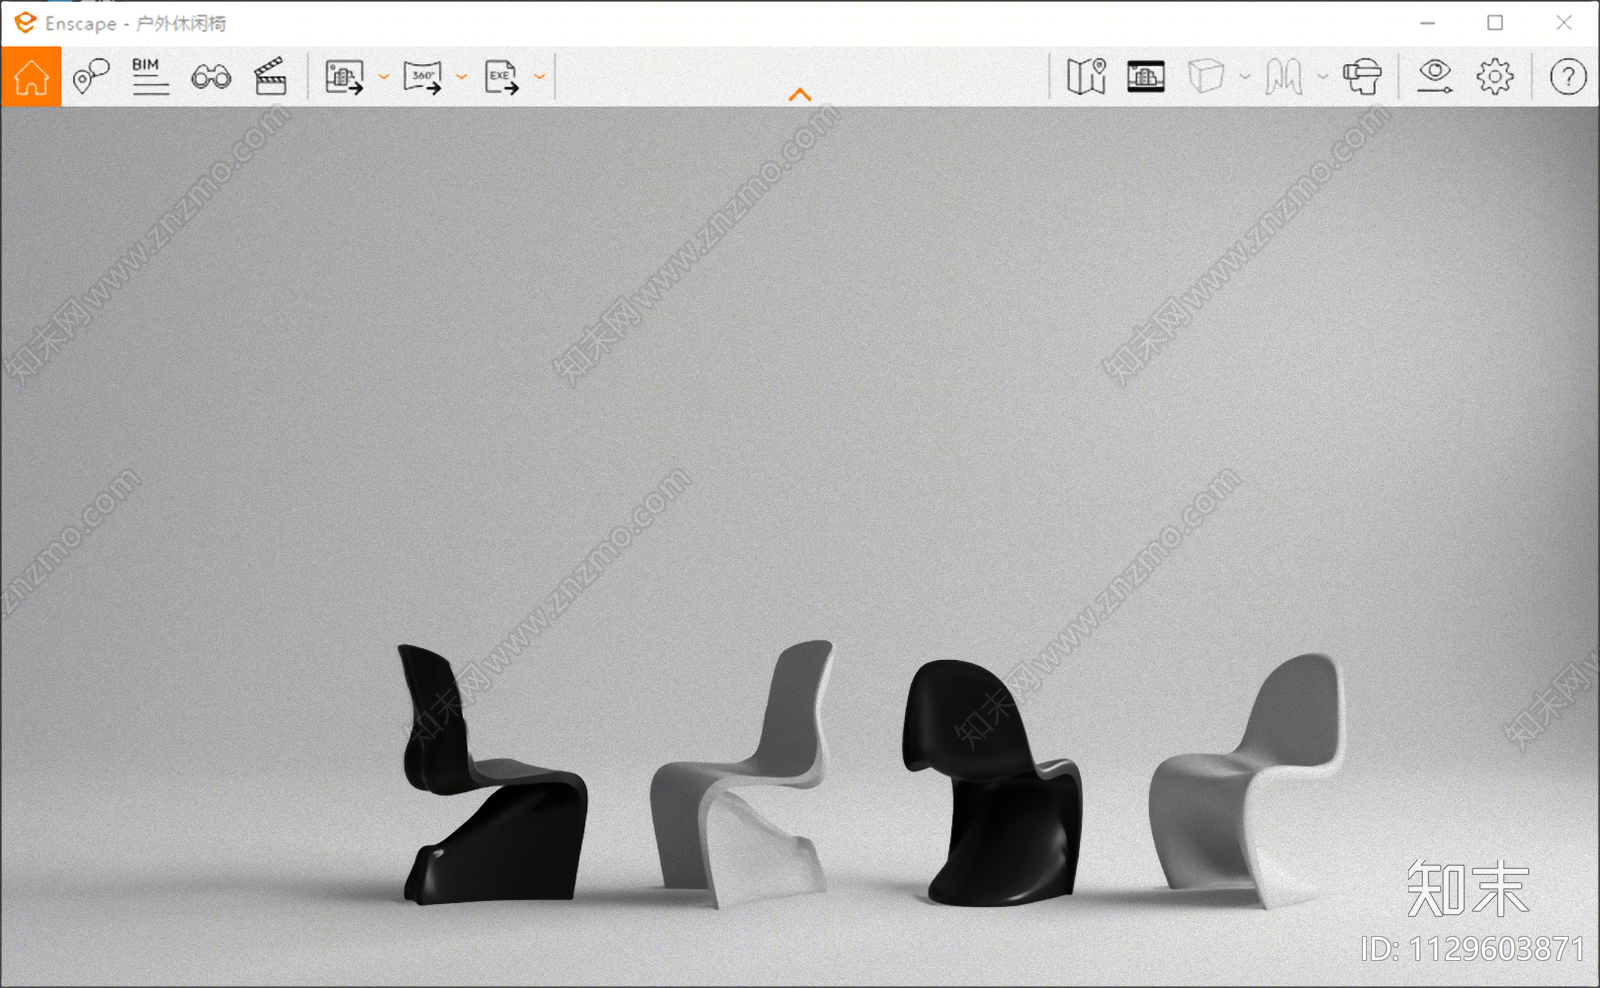Enable the VR headset icon

tap(1362, 76)
